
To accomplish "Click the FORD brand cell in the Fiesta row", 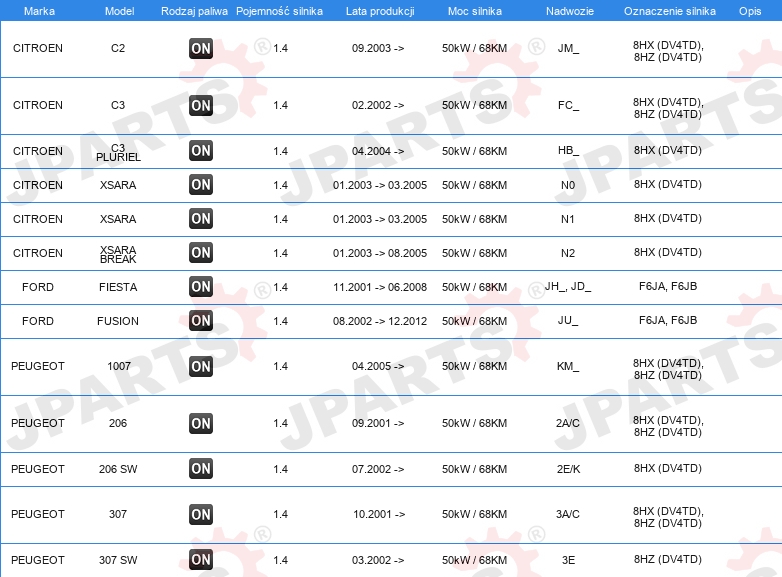I will (38, 287).
